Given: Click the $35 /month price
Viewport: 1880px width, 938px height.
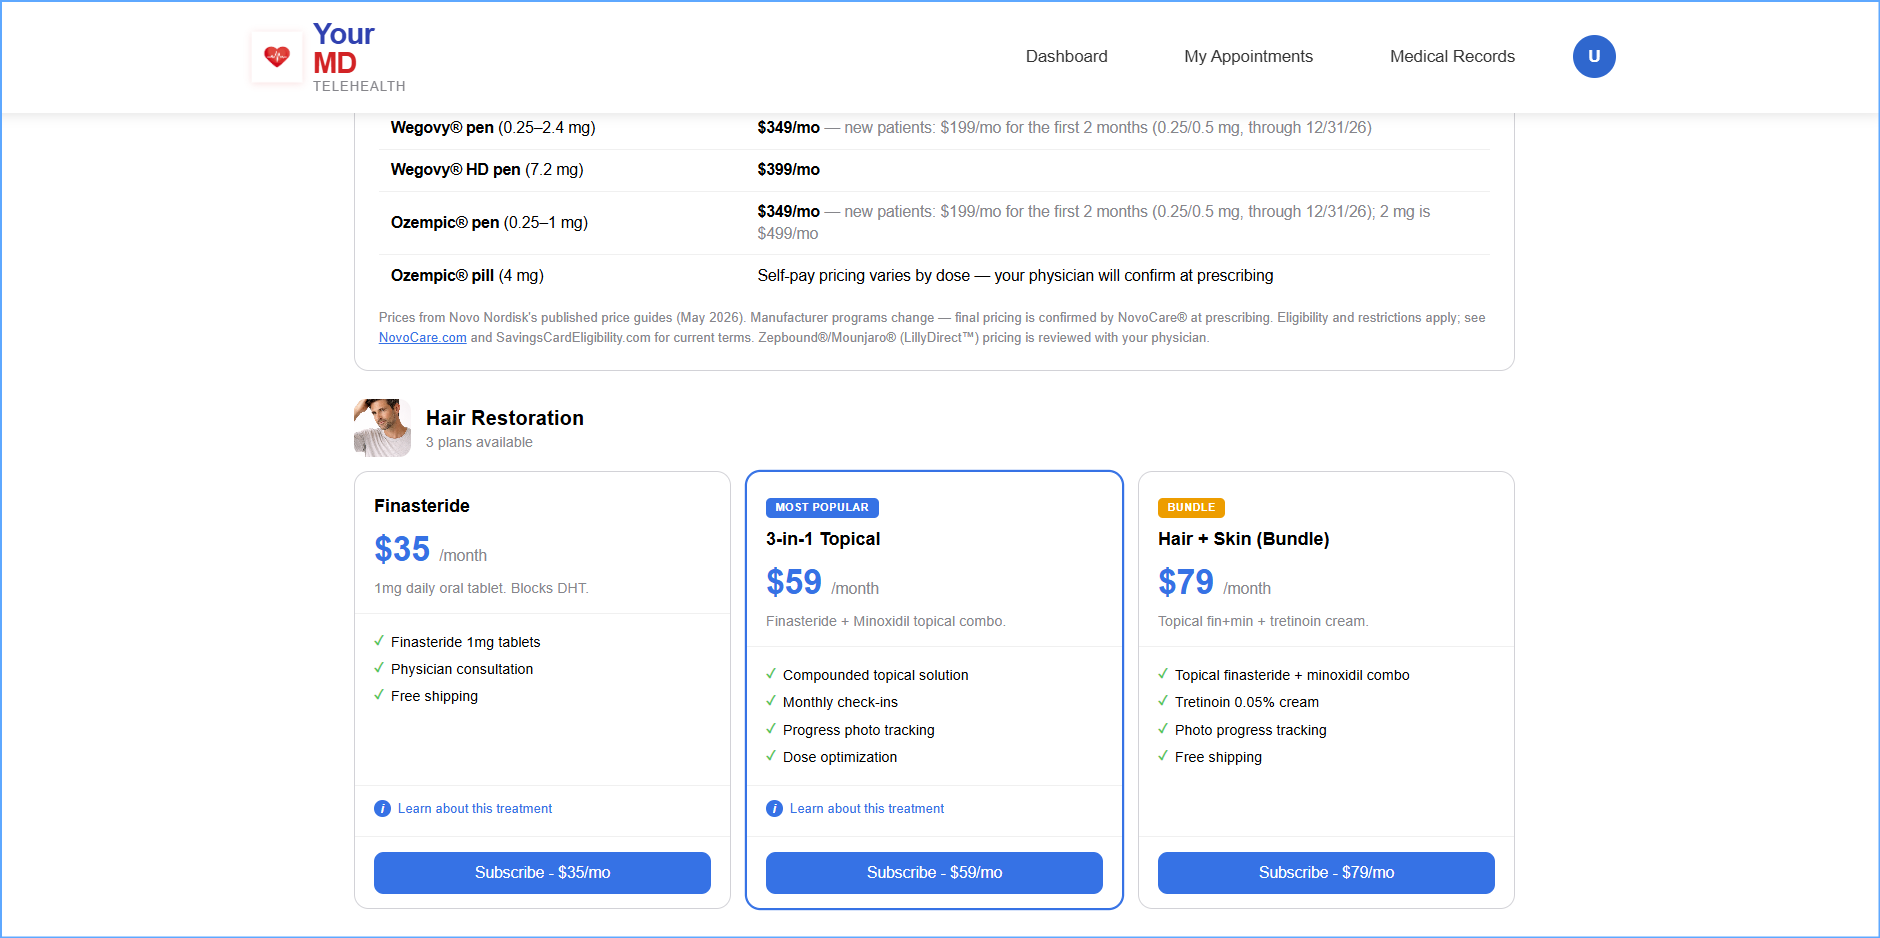Looking at the screenshot, I should 431,550.
